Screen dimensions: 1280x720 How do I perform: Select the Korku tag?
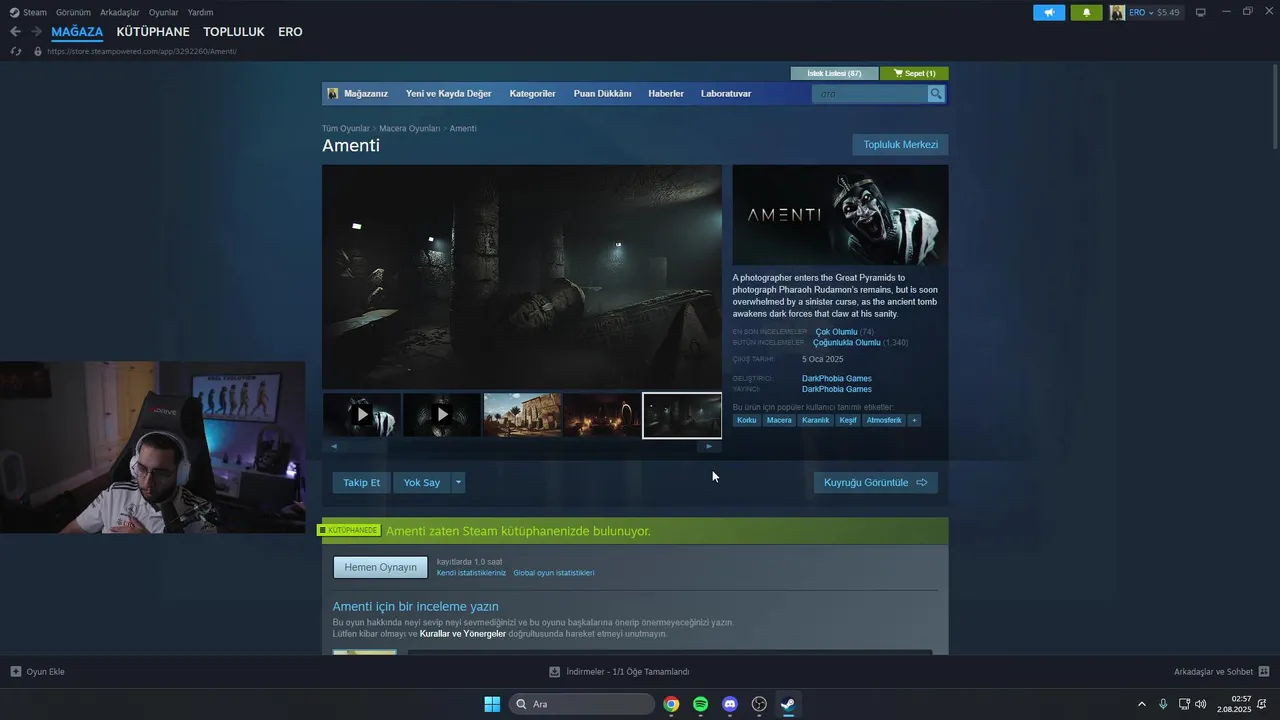(x=747, y=420)
